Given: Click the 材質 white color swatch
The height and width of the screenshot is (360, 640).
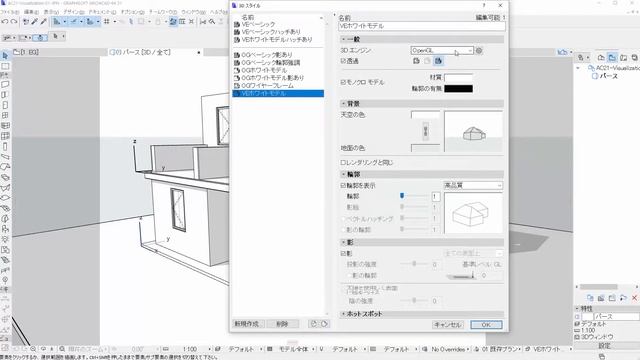Looking at the screenshot, I should tap(458, 78).
